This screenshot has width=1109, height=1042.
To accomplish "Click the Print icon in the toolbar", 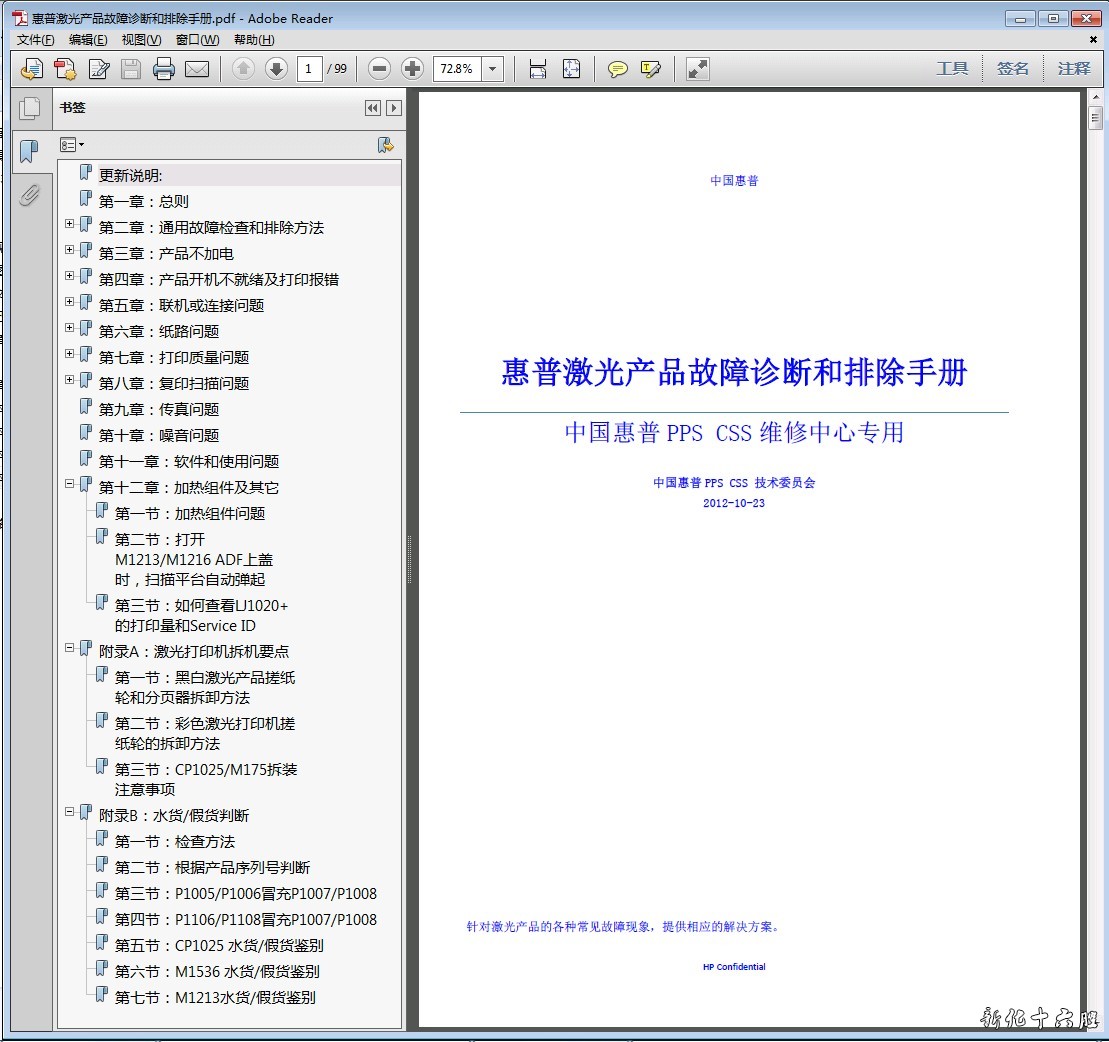I will pos(164,69).
